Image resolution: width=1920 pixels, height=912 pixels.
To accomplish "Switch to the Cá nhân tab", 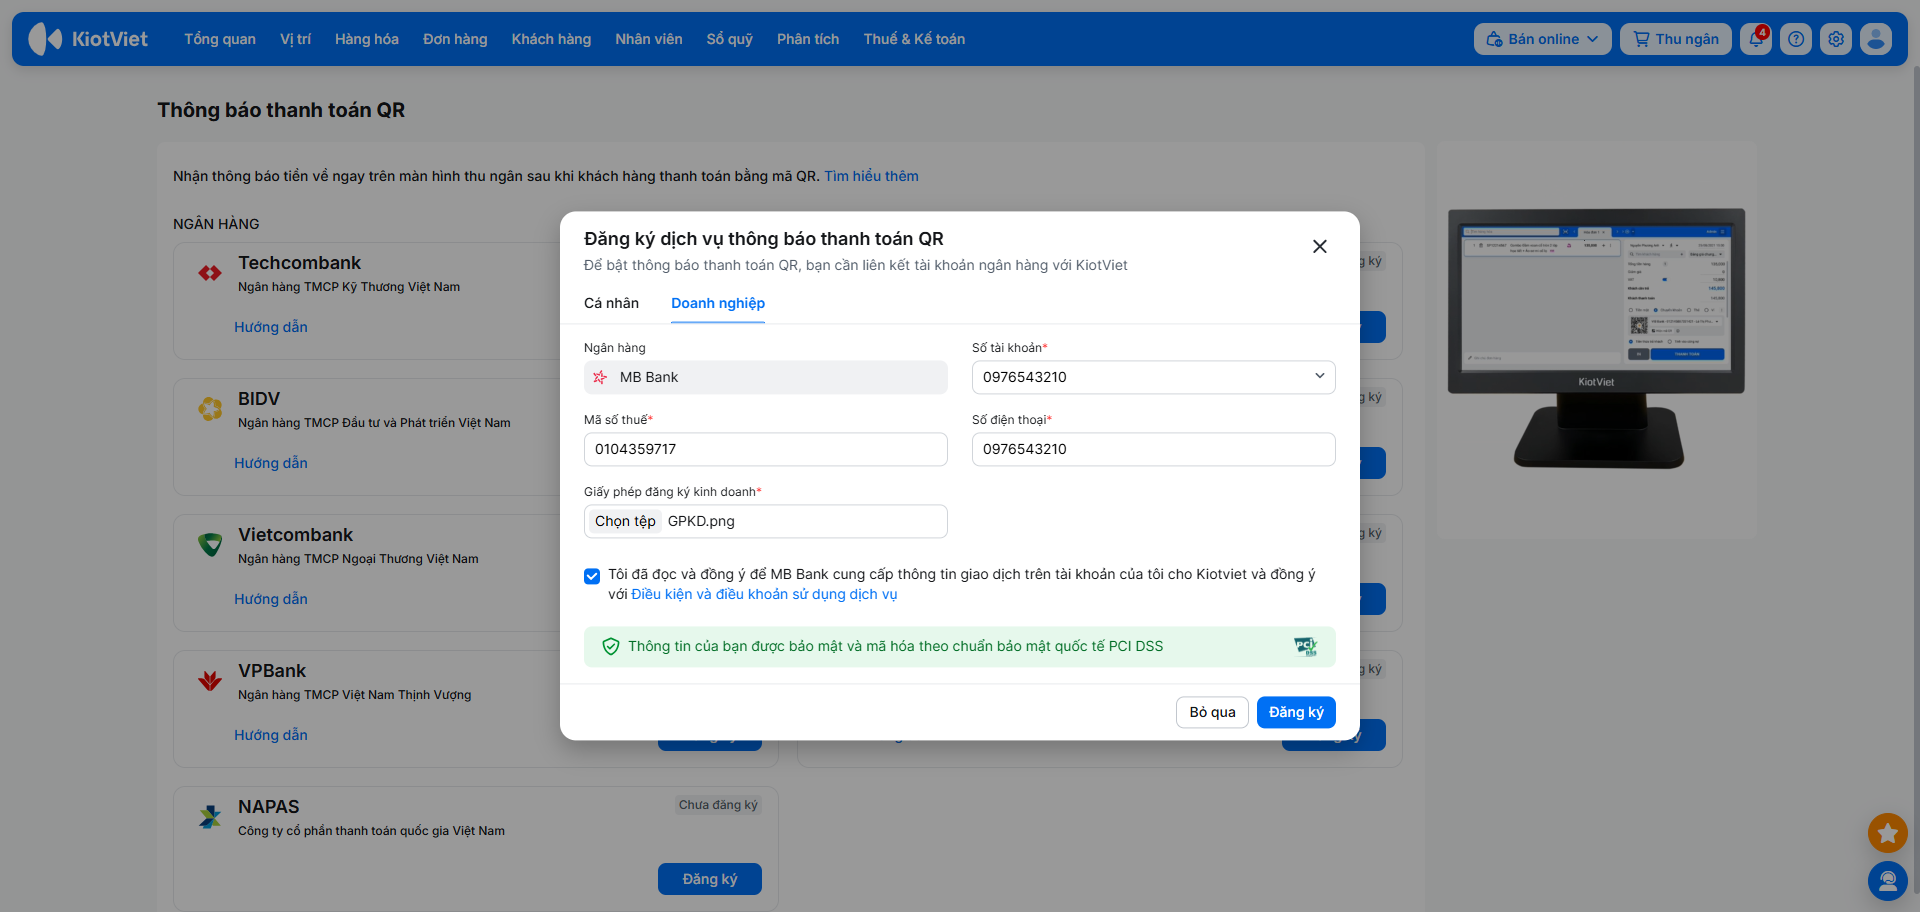I will [x=611, y=303].
